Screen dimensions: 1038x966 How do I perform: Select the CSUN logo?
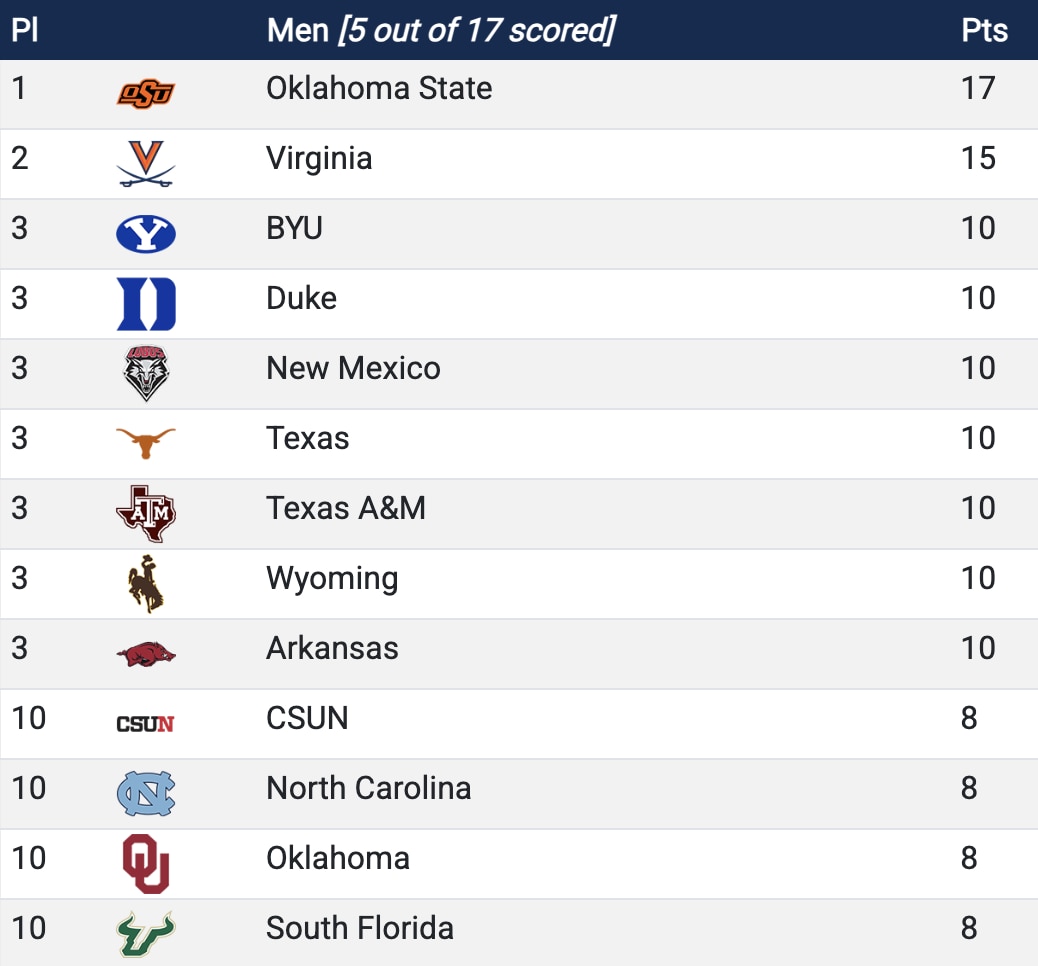146,724
